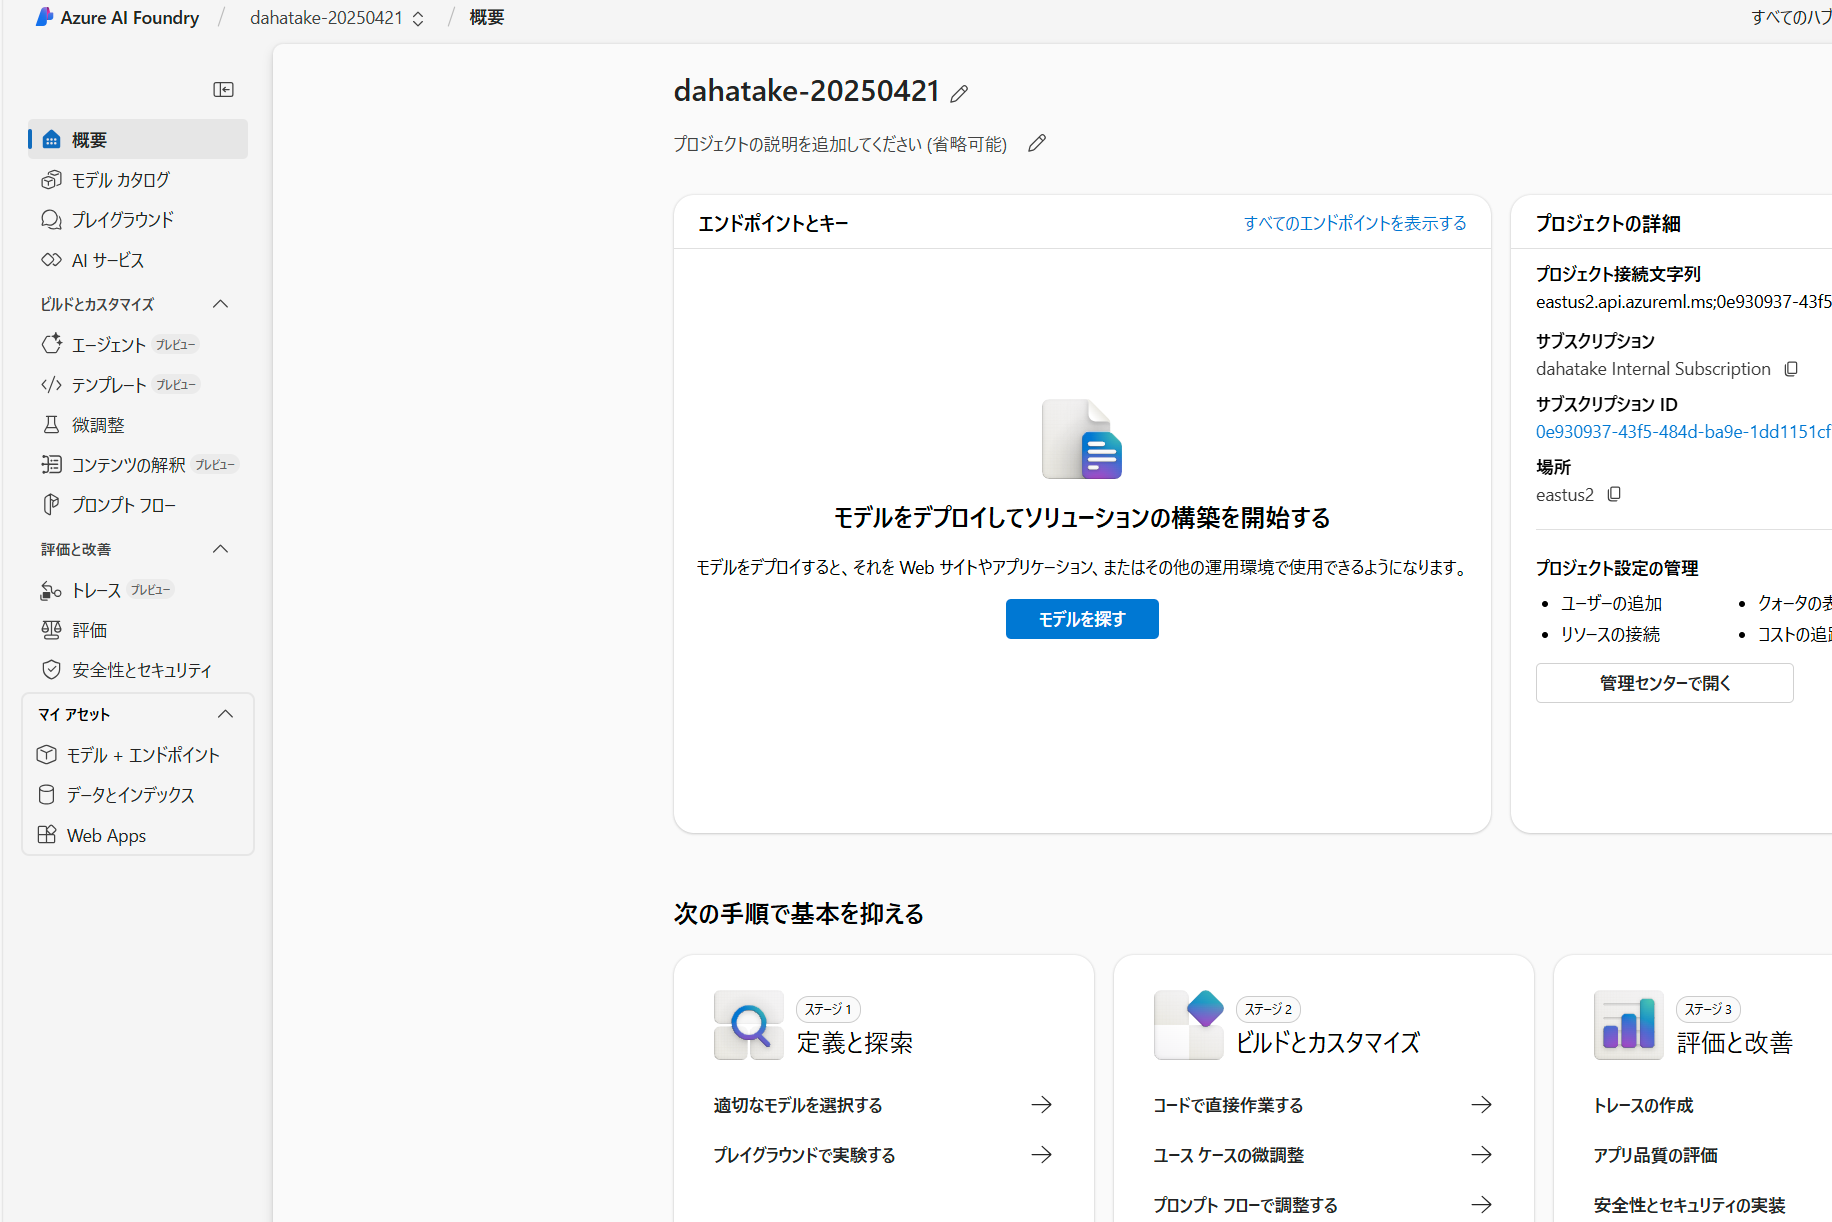The width and height of the screenshot is (1832, 1222).
Task: Click the ビルドとカスタマイズ stage thumbnail
Action: [1189, 1025]
